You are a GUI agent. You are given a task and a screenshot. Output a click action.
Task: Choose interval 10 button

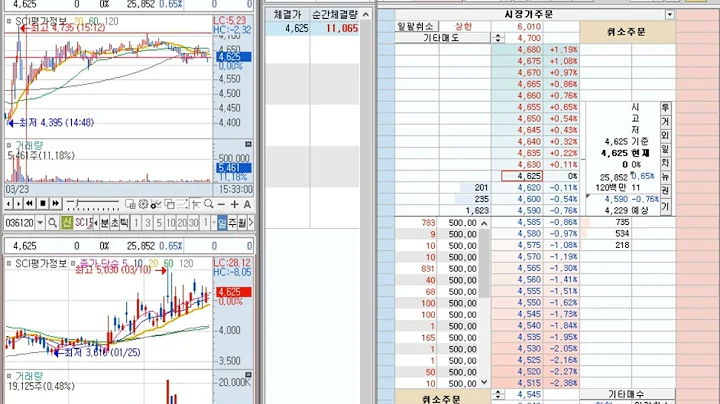coord(170,223)
